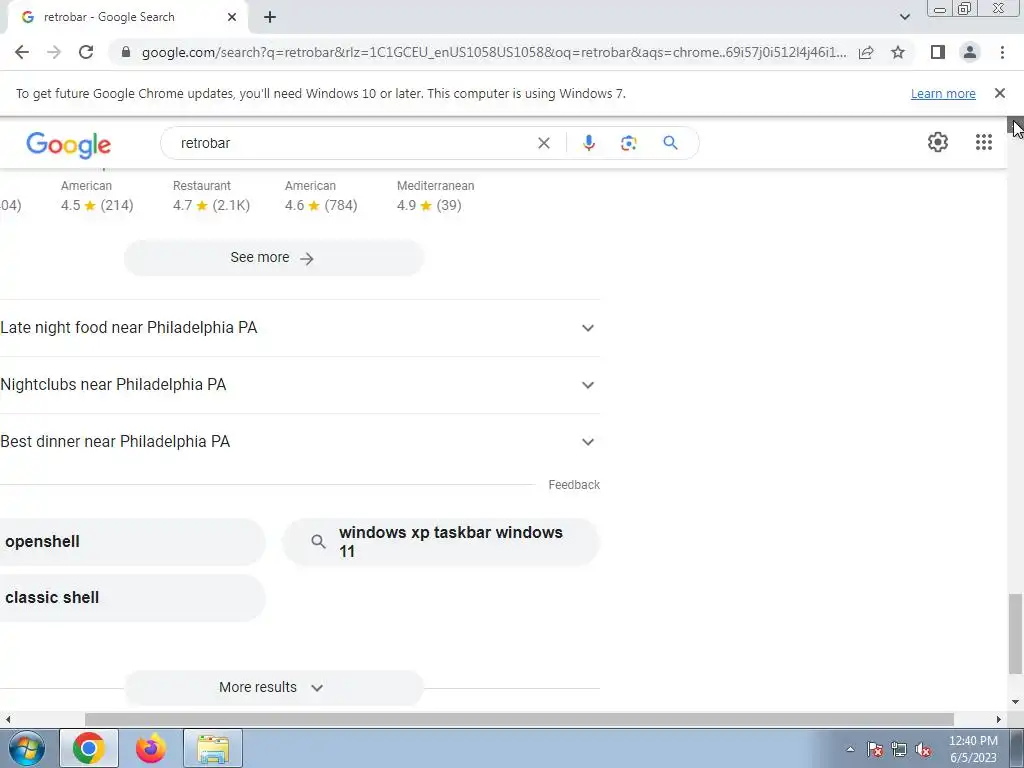Screen dimensions: 1024x768
Task: Search related term classic shell
Action: (x=131, y=598)
